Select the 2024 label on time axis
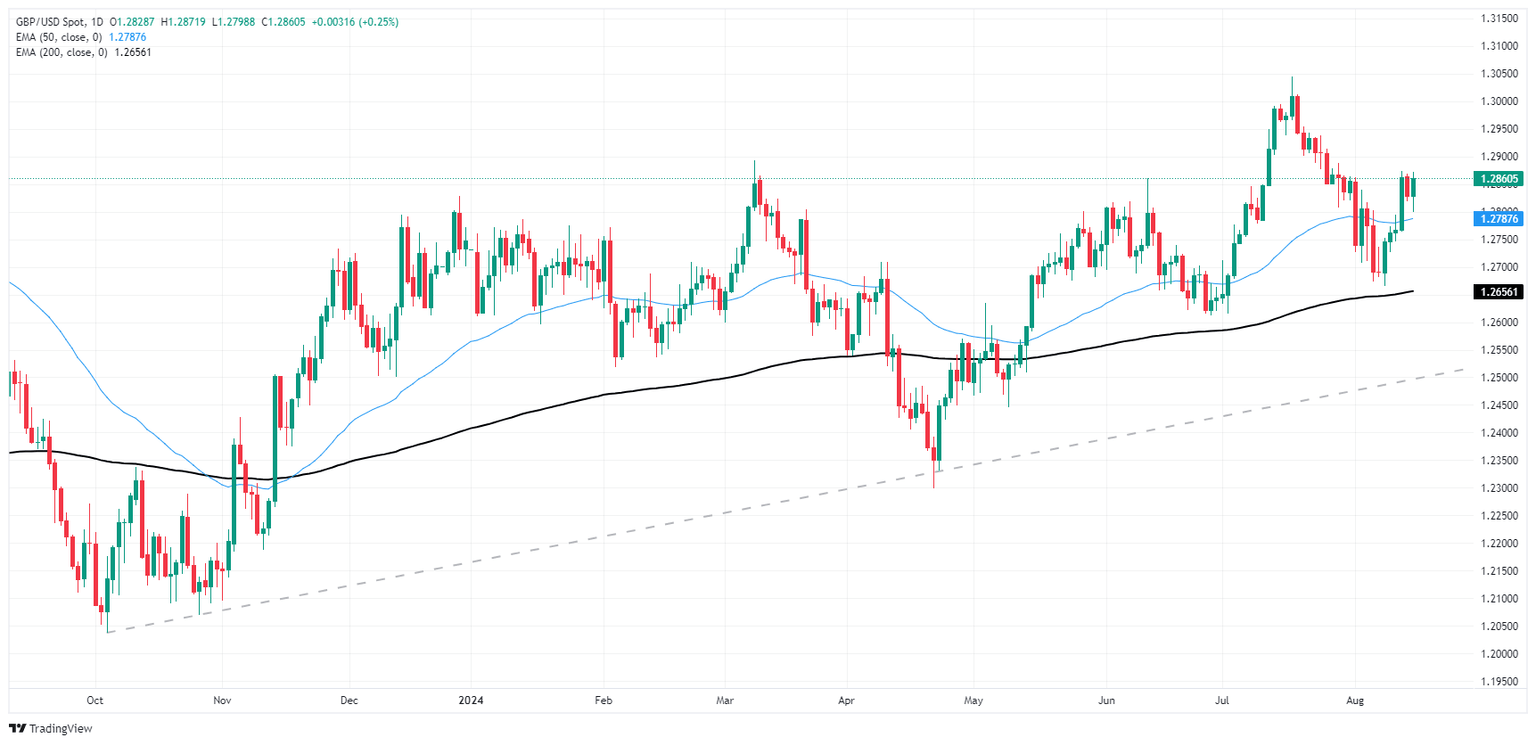The width and height of the screenshot is (1536, 744). coord(470,701)
